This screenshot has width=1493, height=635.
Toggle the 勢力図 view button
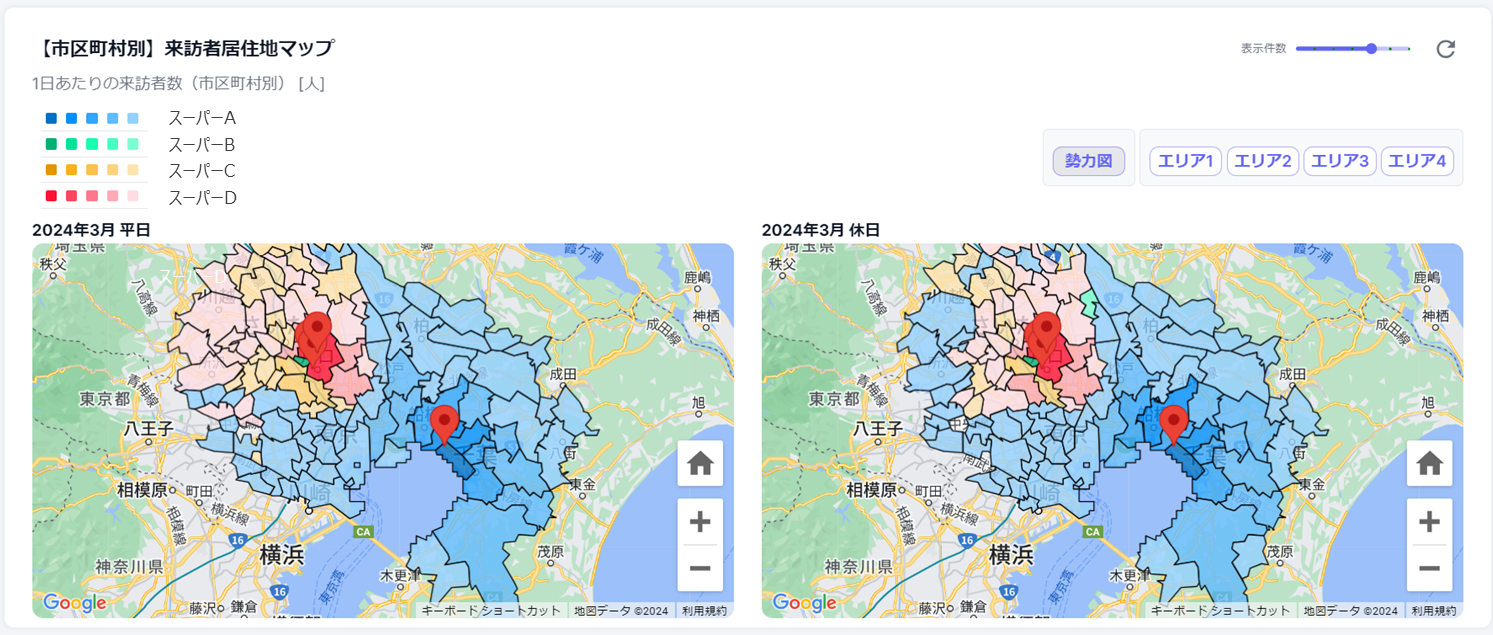click(1088, 161)
